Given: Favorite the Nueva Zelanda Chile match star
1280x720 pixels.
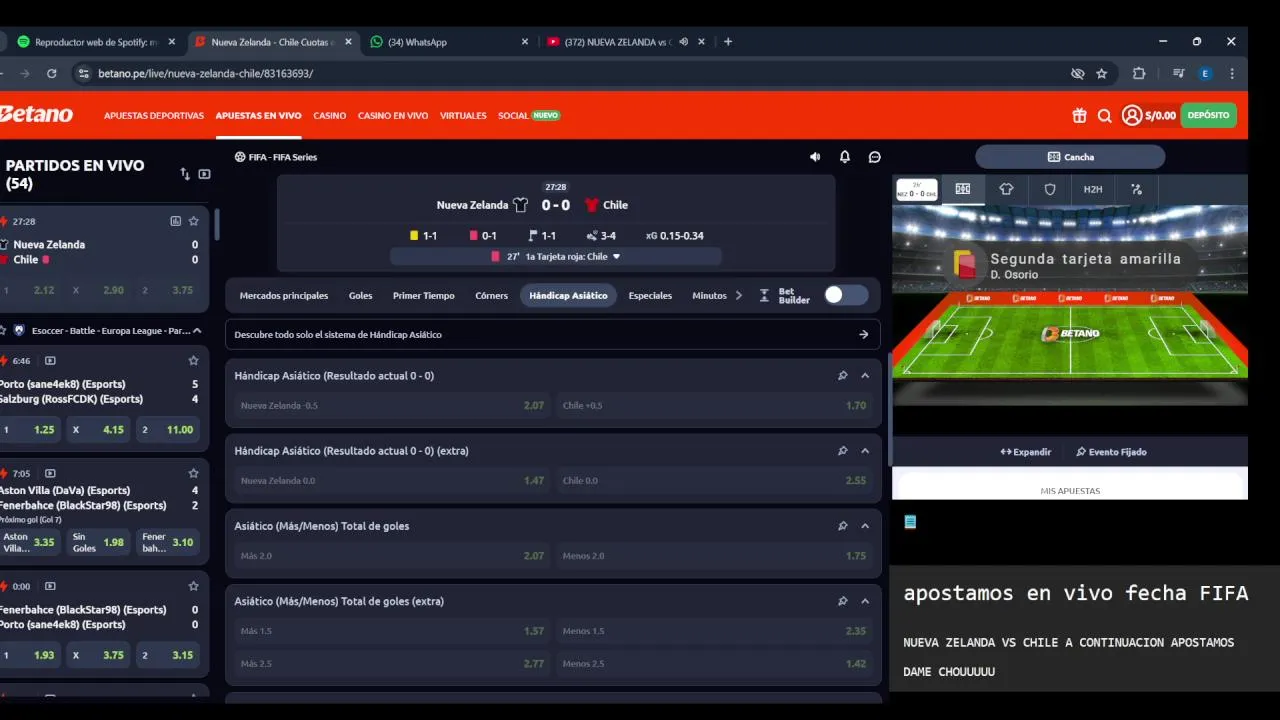Looking at the screenshot, I should coord(194,221).
